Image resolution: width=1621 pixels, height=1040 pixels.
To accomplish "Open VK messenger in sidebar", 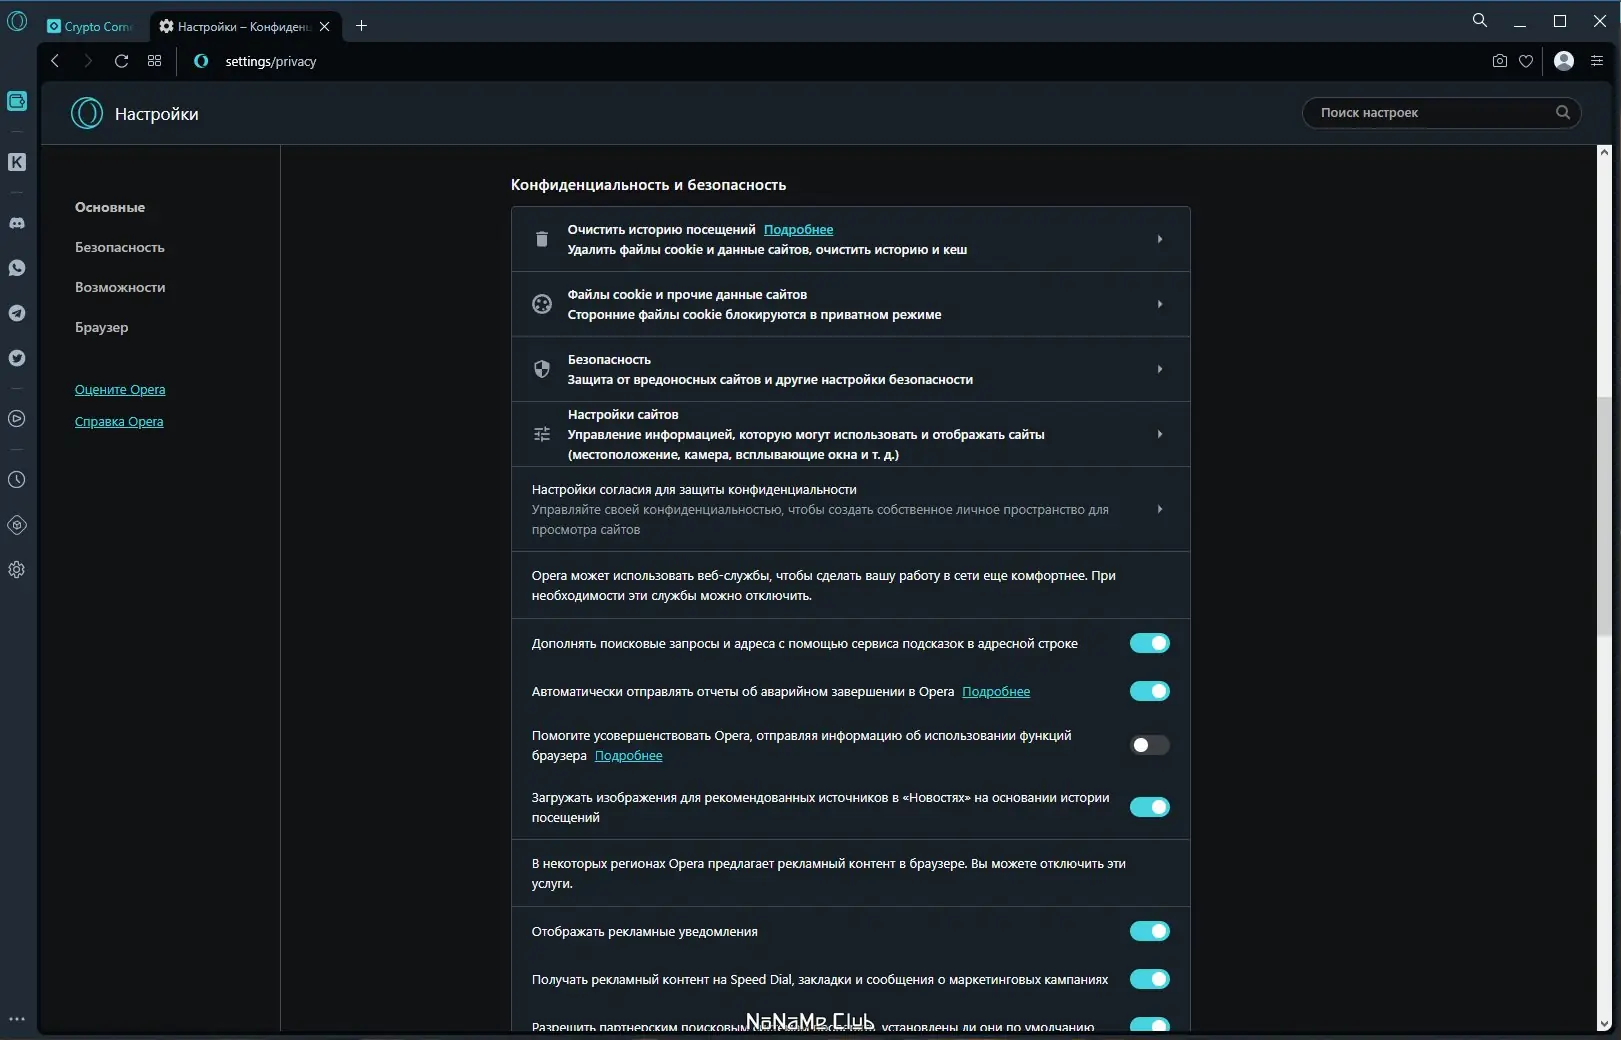I will (17, 162).
